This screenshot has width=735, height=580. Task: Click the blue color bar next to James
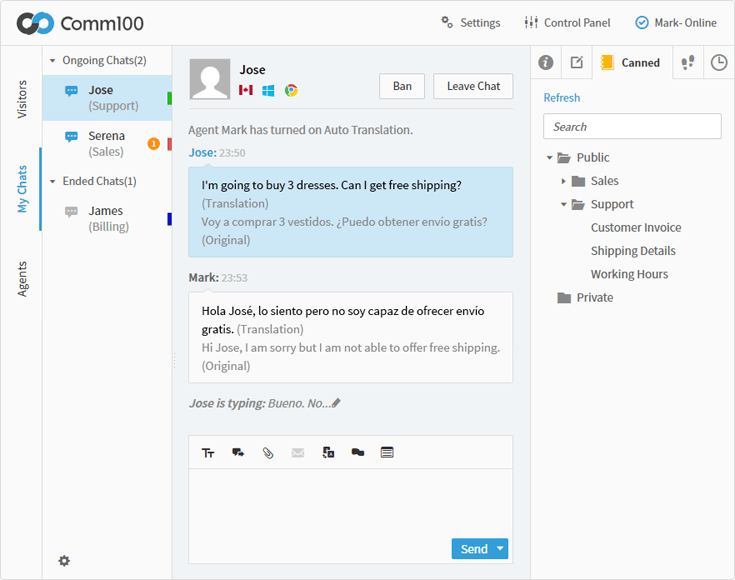click(169, 219)
